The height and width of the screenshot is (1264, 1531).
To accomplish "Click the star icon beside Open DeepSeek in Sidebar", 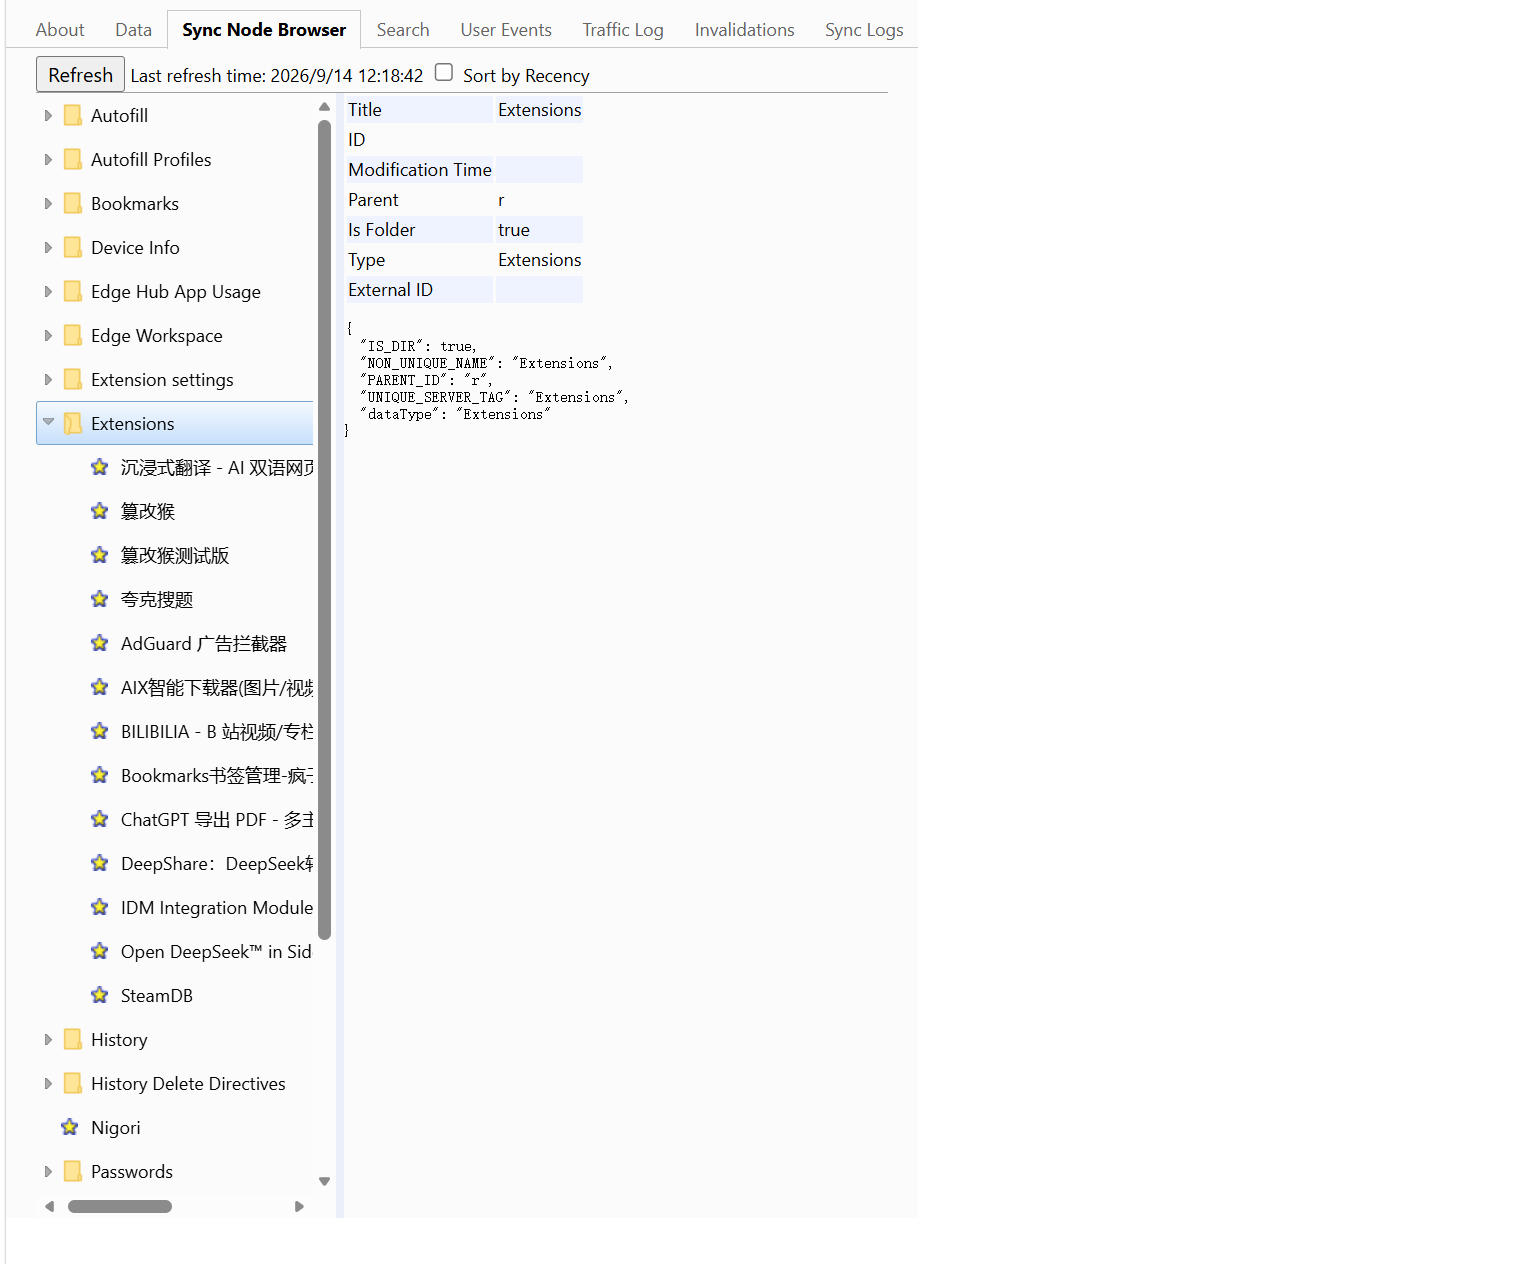I will 99,951.
